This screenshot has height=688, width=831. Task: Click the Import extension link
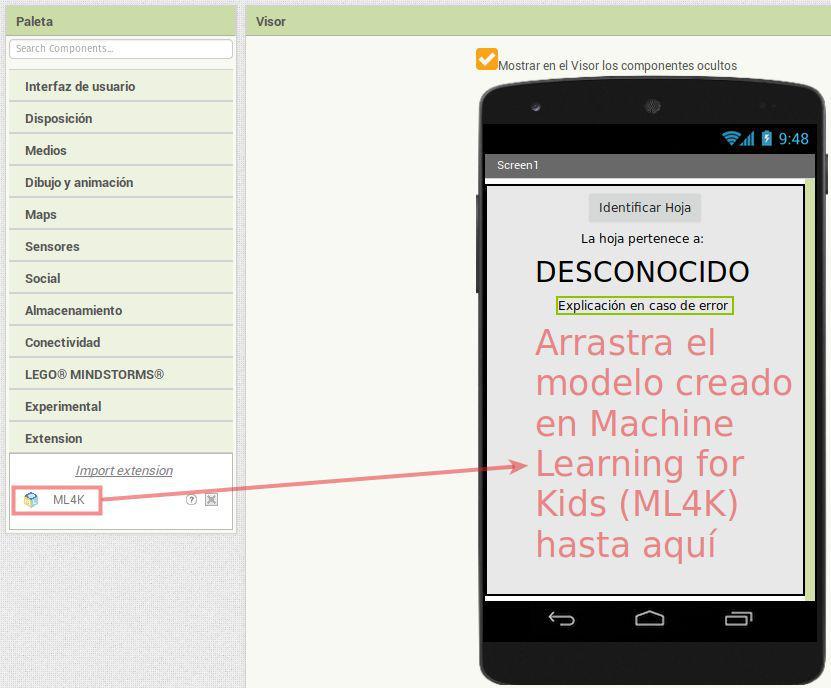pyautogui.click(x=124, y=470)
